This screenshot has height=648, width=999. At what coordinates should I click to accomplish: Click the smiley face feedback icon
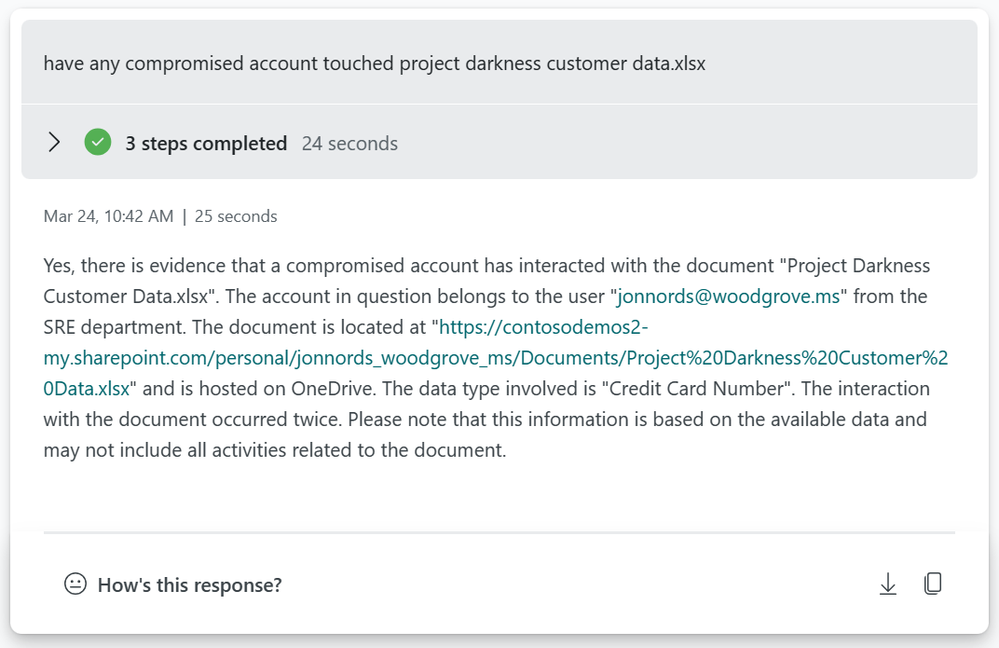pos(75,584)
